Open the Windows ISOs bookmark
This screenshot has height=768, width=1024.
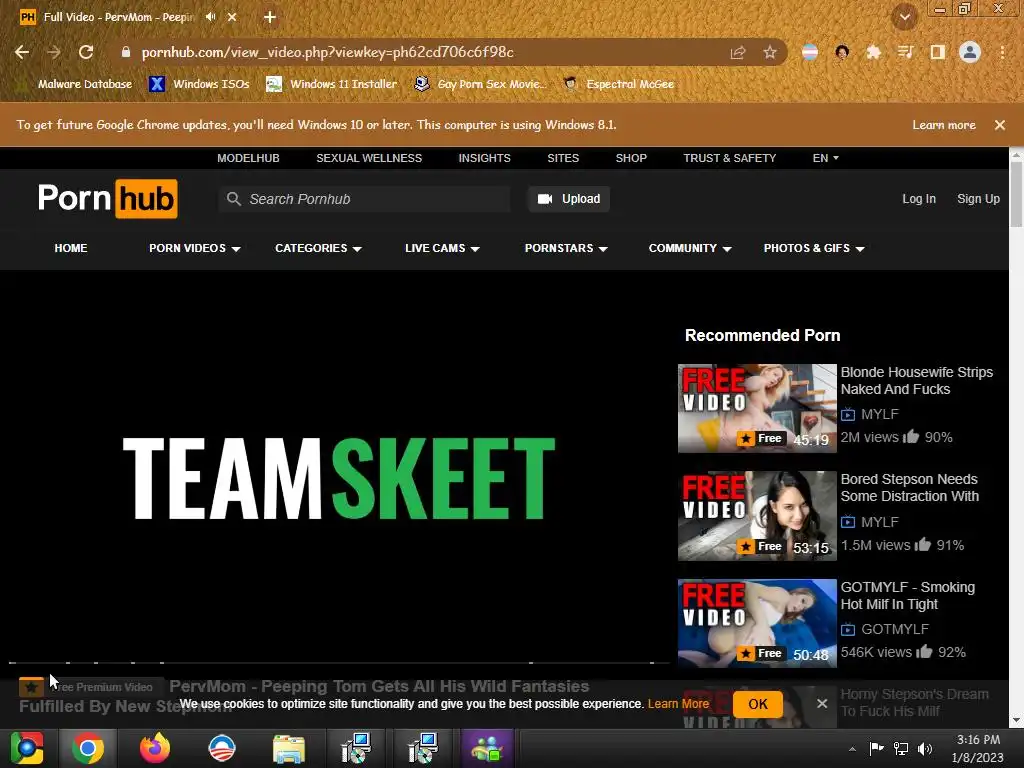pyautogui.click(x=200, y=84)
